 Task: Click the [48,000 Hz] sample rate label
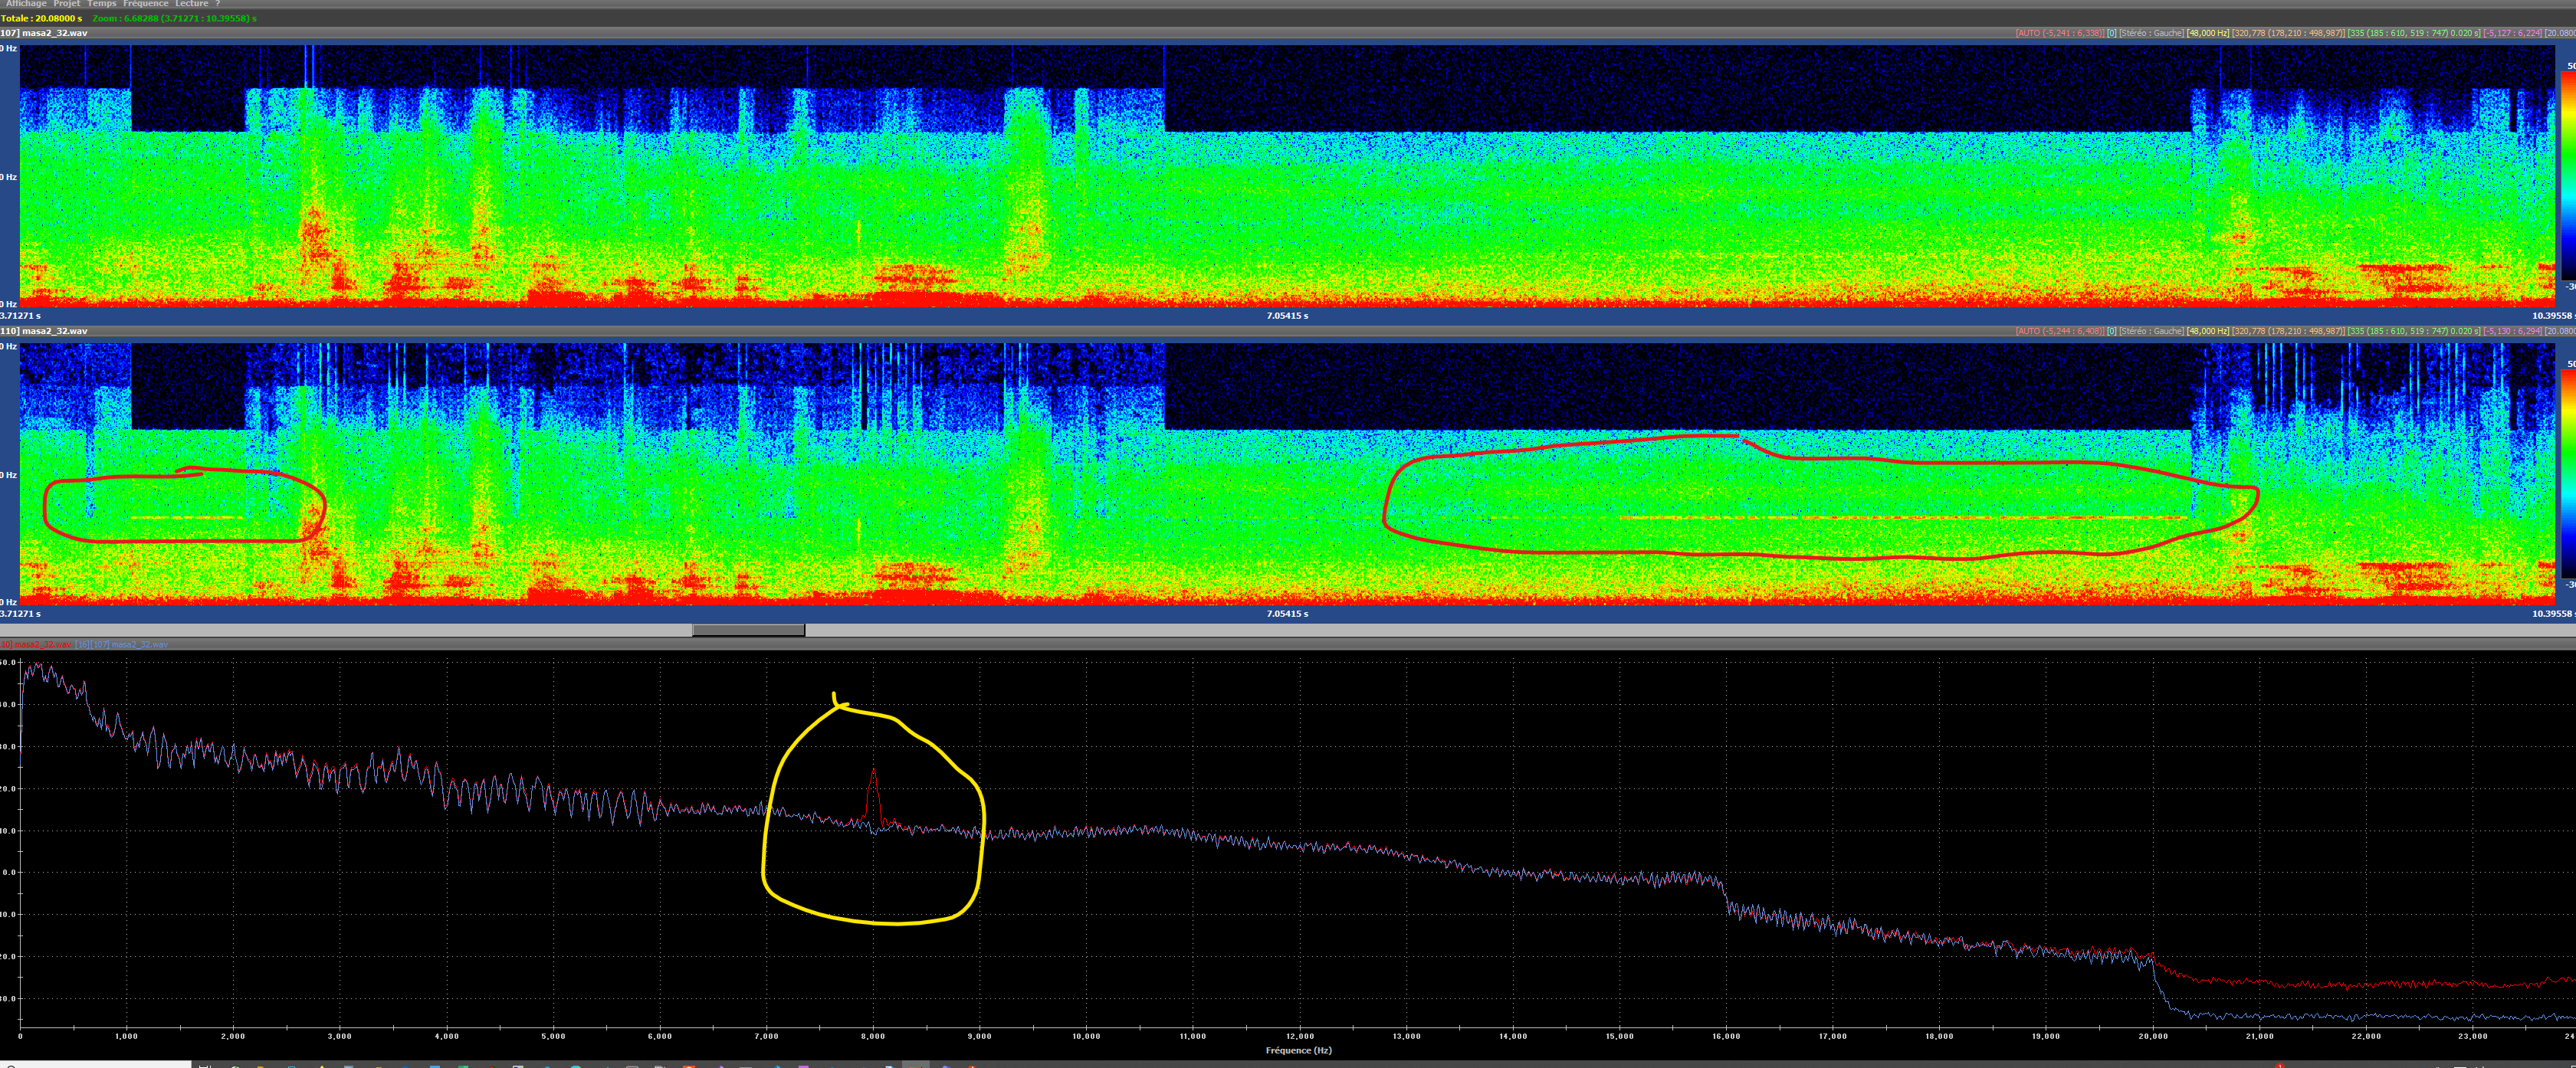2207,33
